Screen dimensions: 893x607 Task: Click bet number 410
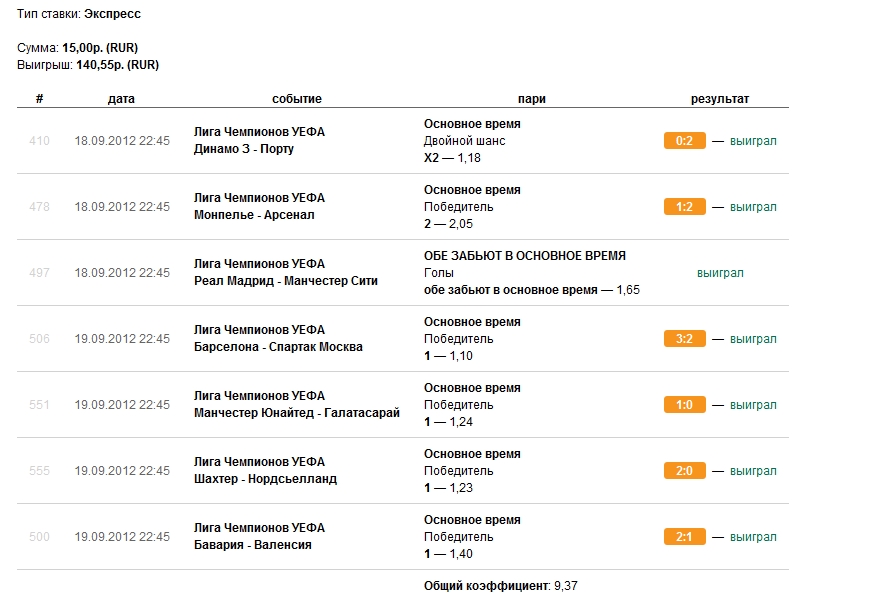[x=39, y=141]
